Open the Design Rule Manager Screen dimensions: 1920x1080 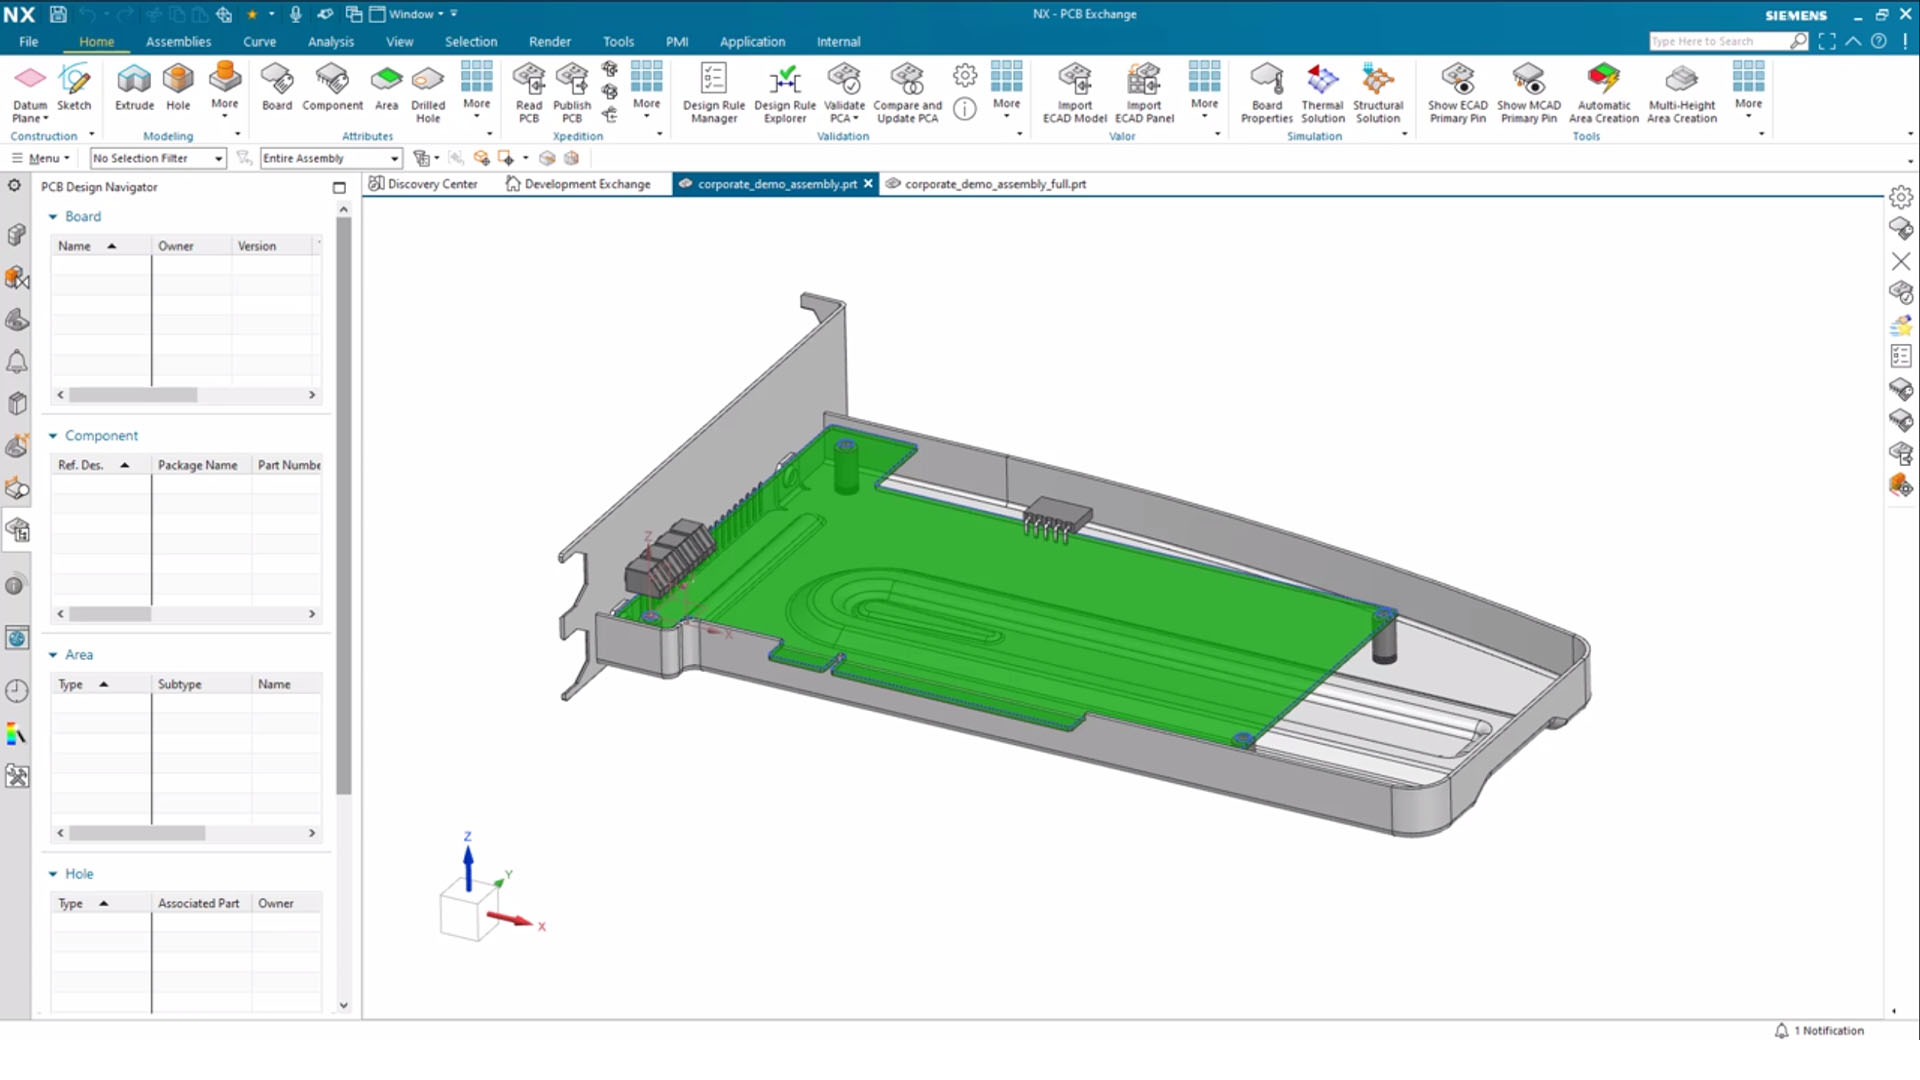(713, 90)
